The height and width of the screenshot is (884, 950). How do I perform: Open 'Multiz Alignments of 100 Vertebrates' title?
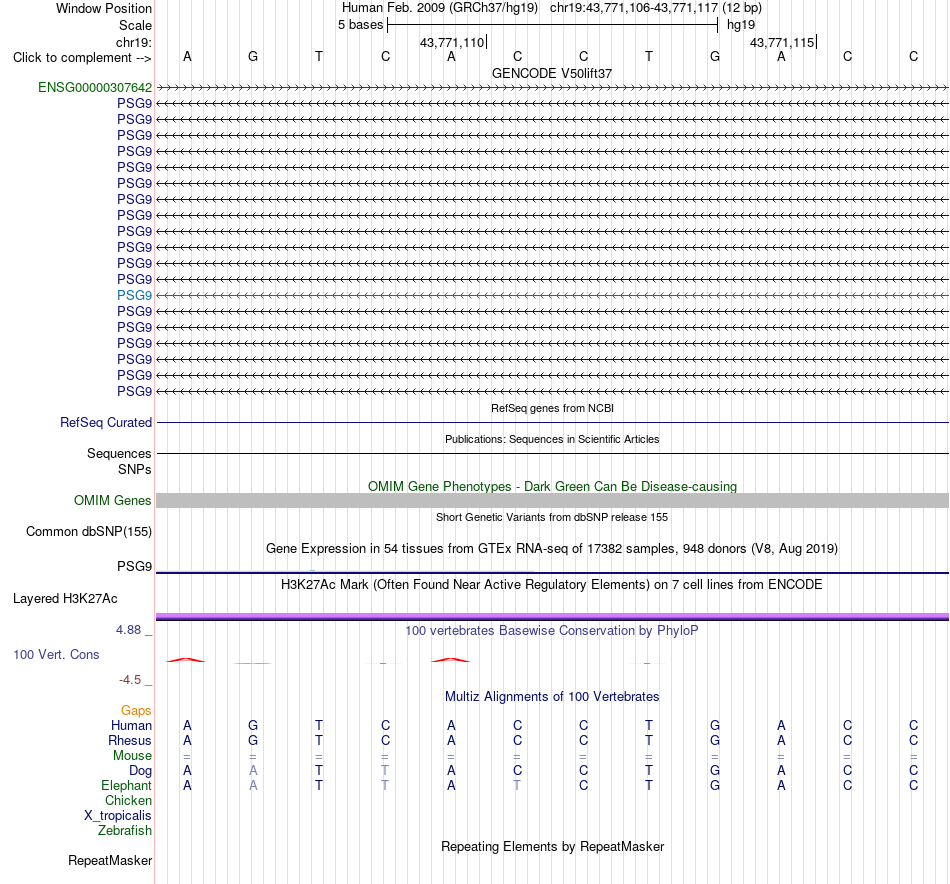(x=552, y=697)
